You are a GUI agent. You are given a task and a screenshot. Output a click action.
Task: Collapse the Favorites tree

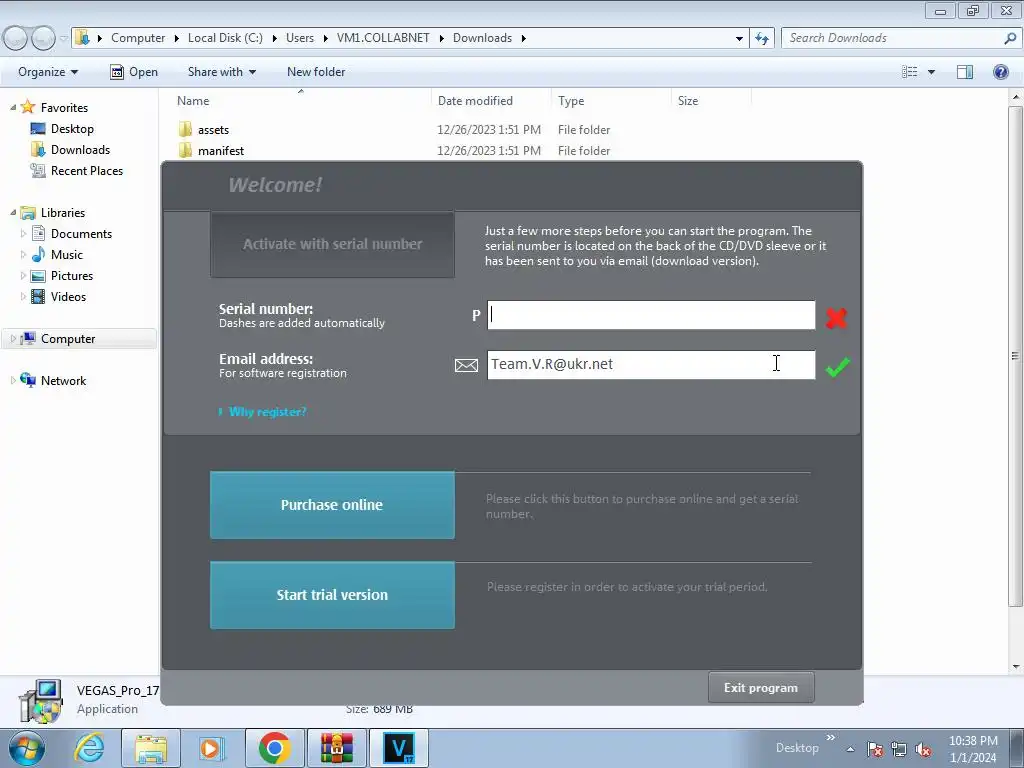13,107
